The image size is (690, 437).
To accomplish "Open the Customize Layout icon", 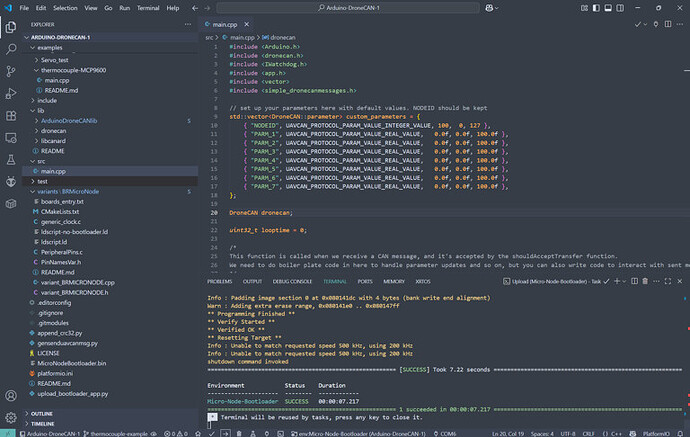I will 584,8.
